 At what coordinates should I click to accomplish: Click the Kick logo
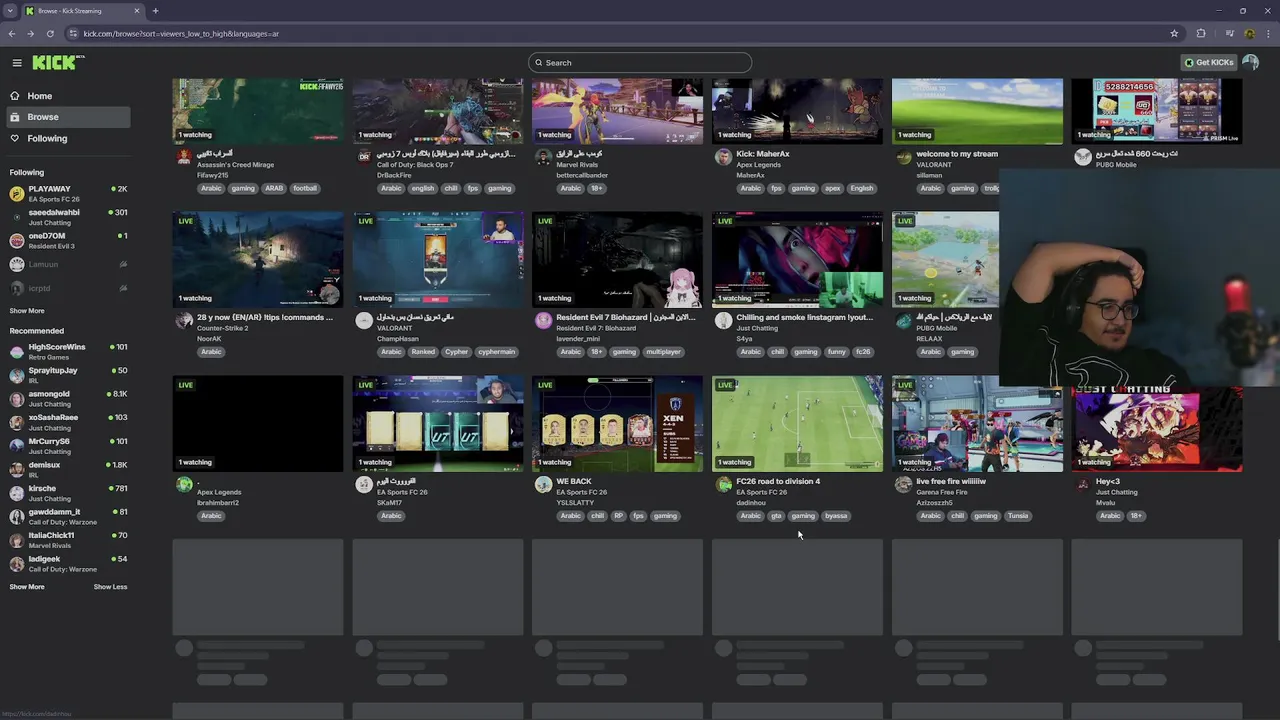click(58, 62)
